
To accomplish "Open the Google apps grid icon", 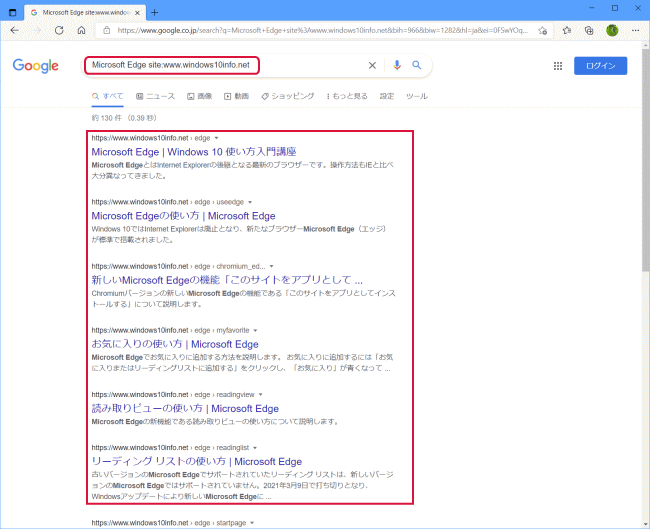I will point(558,66).
